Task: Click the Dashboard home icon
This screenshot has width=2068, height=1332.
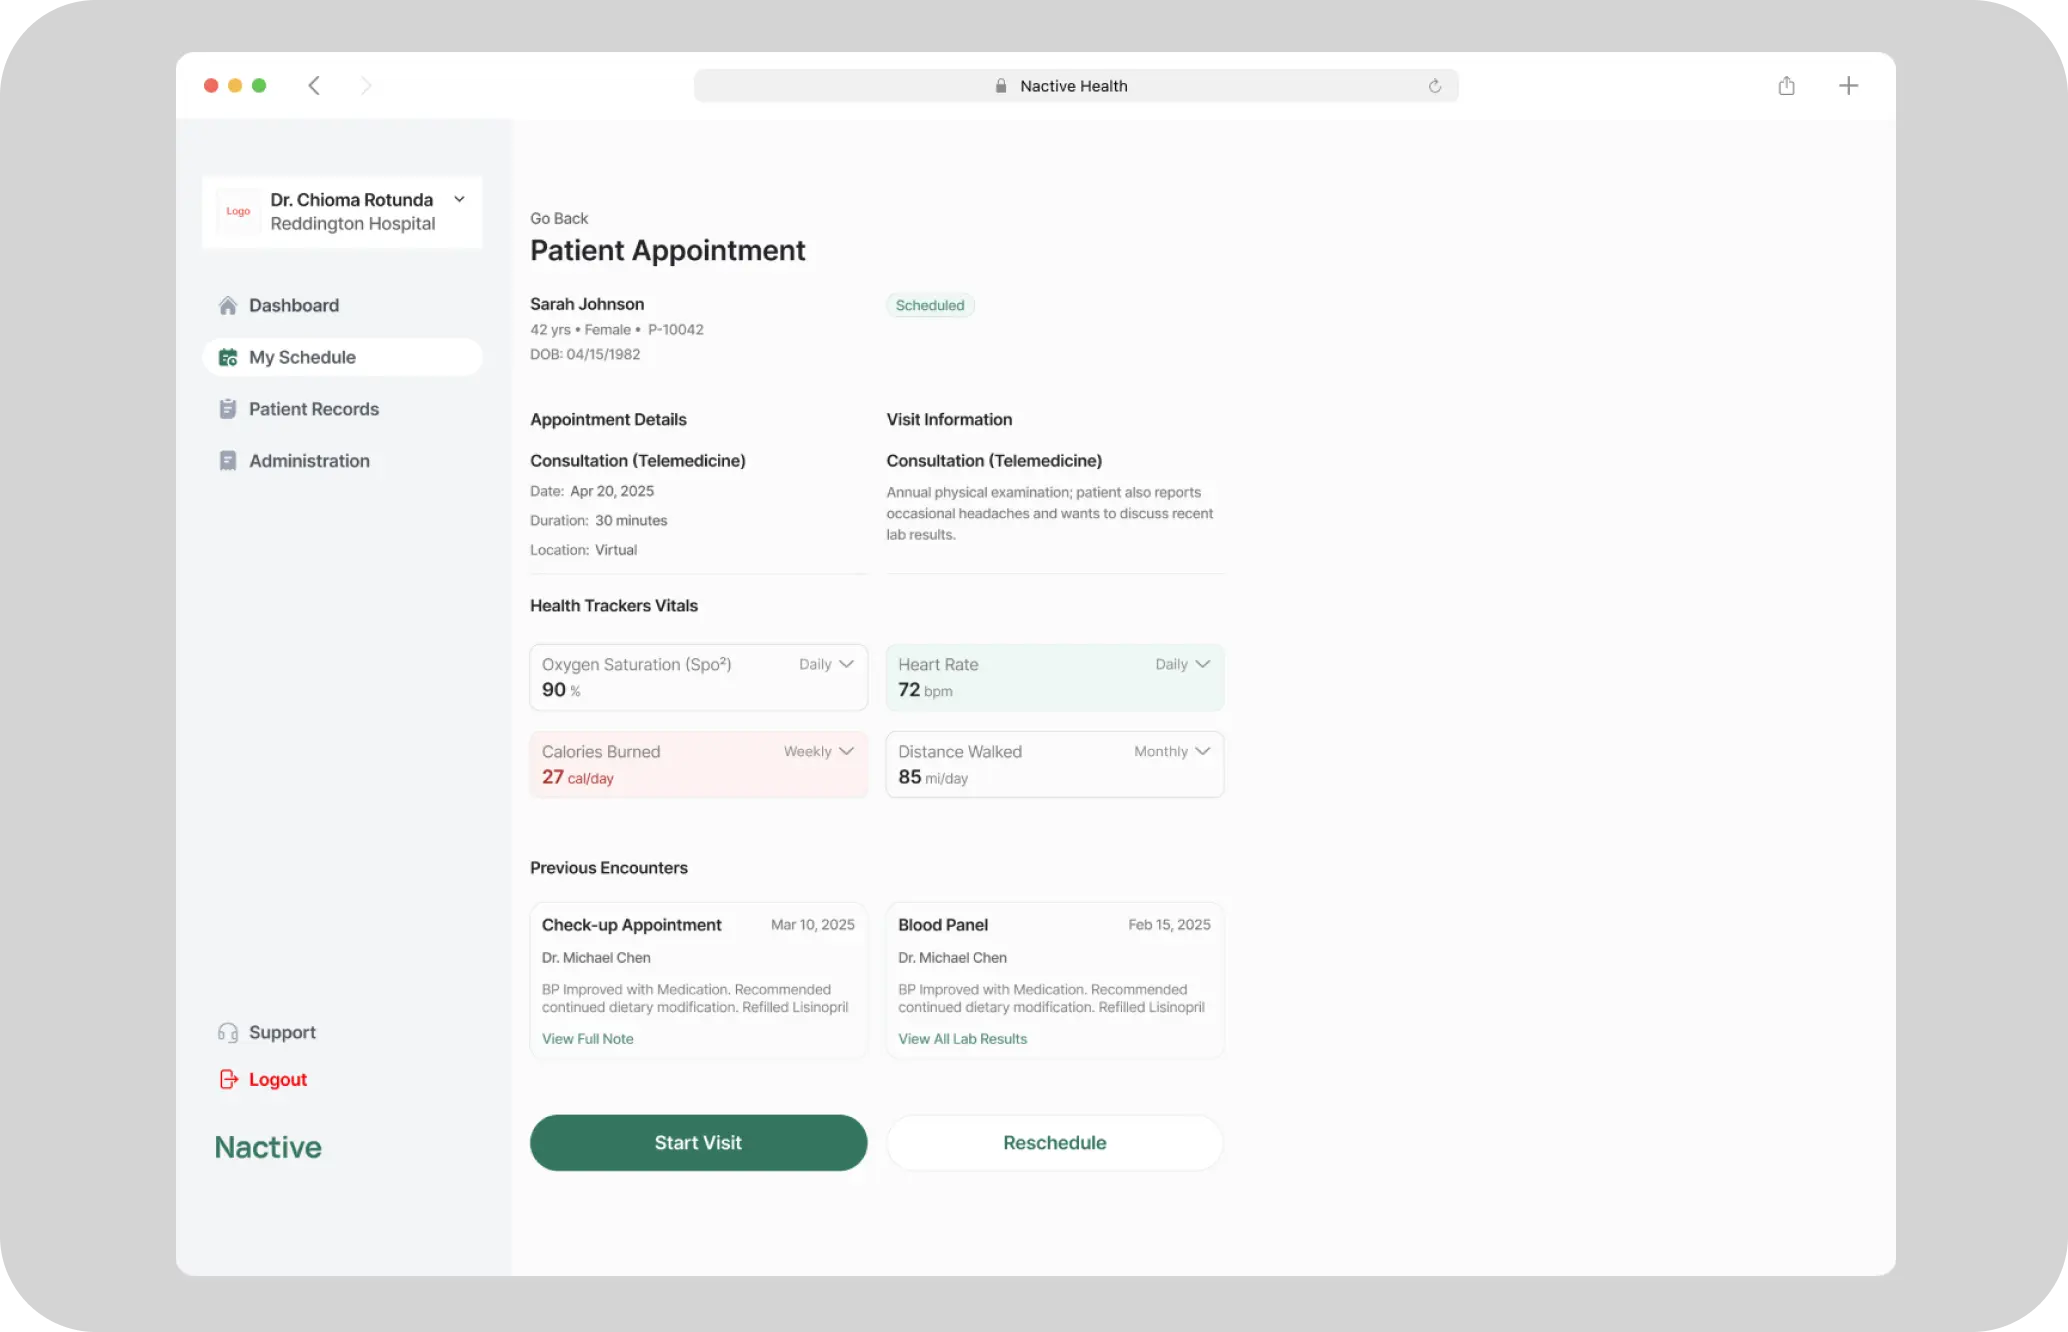Action: pos(228,305)
